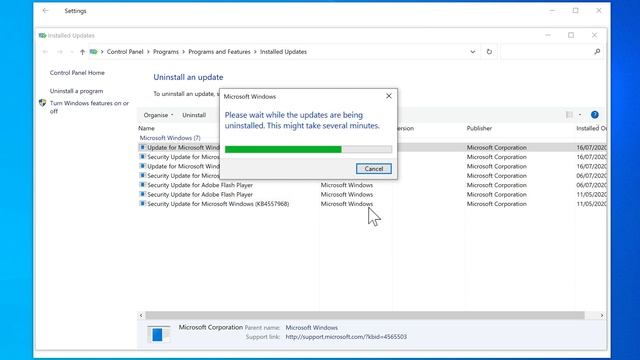The image size is (640, 360).
Task: Click the Cancel button in the uninstall dialog
Action: [x=373, y=169]
